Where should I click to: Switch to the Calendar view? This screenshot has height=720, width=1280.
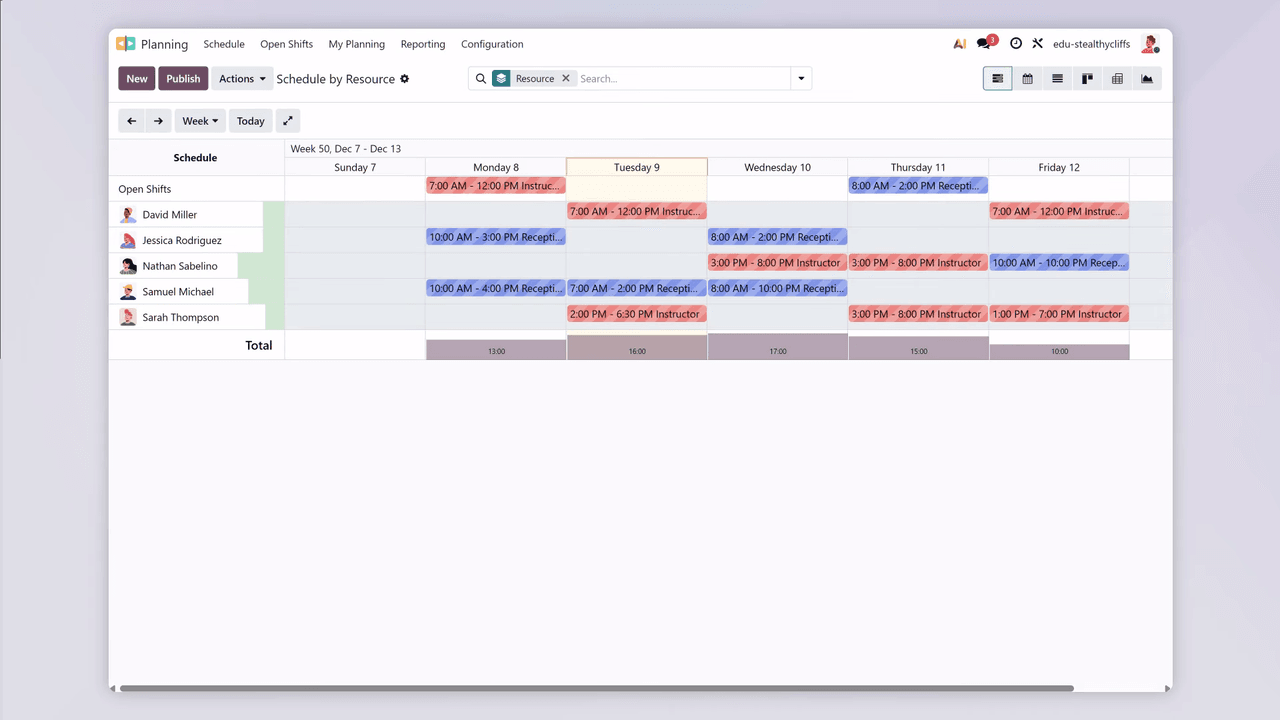1027,79
